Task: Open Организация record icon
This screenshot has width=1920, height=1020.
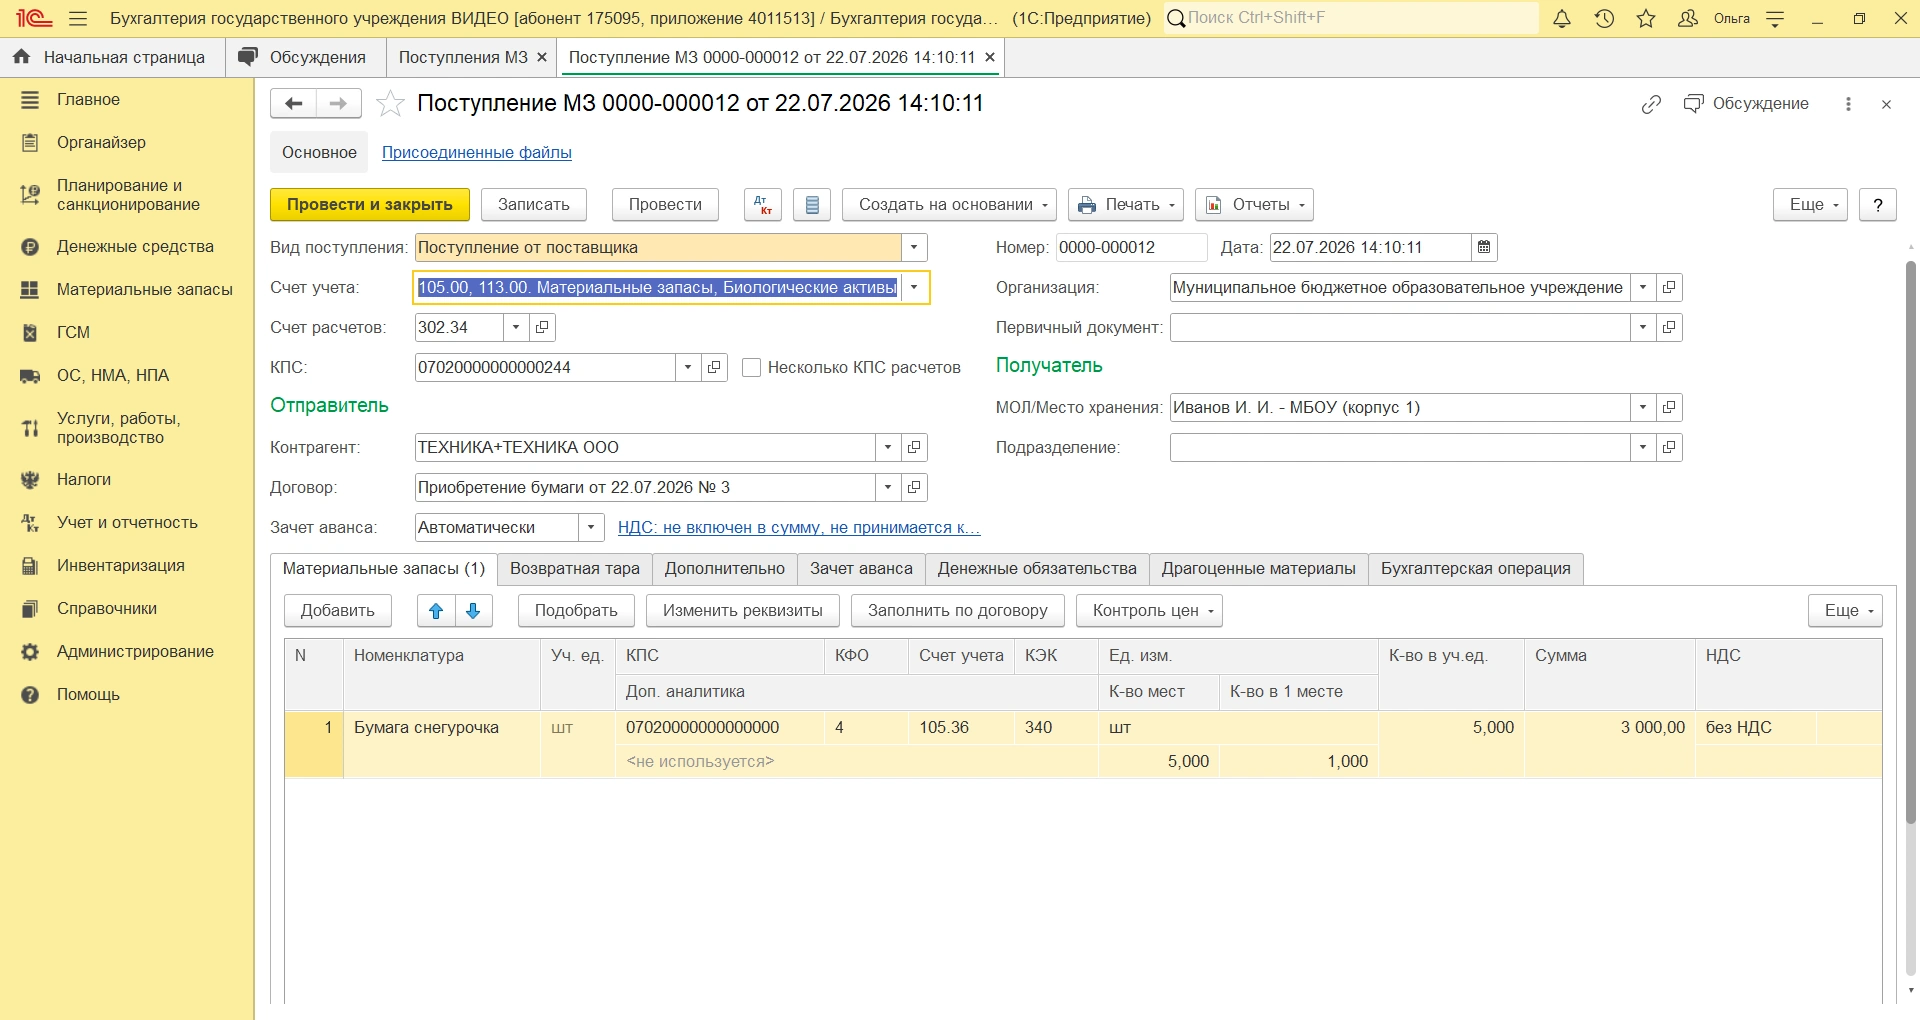Action: 1669,287
